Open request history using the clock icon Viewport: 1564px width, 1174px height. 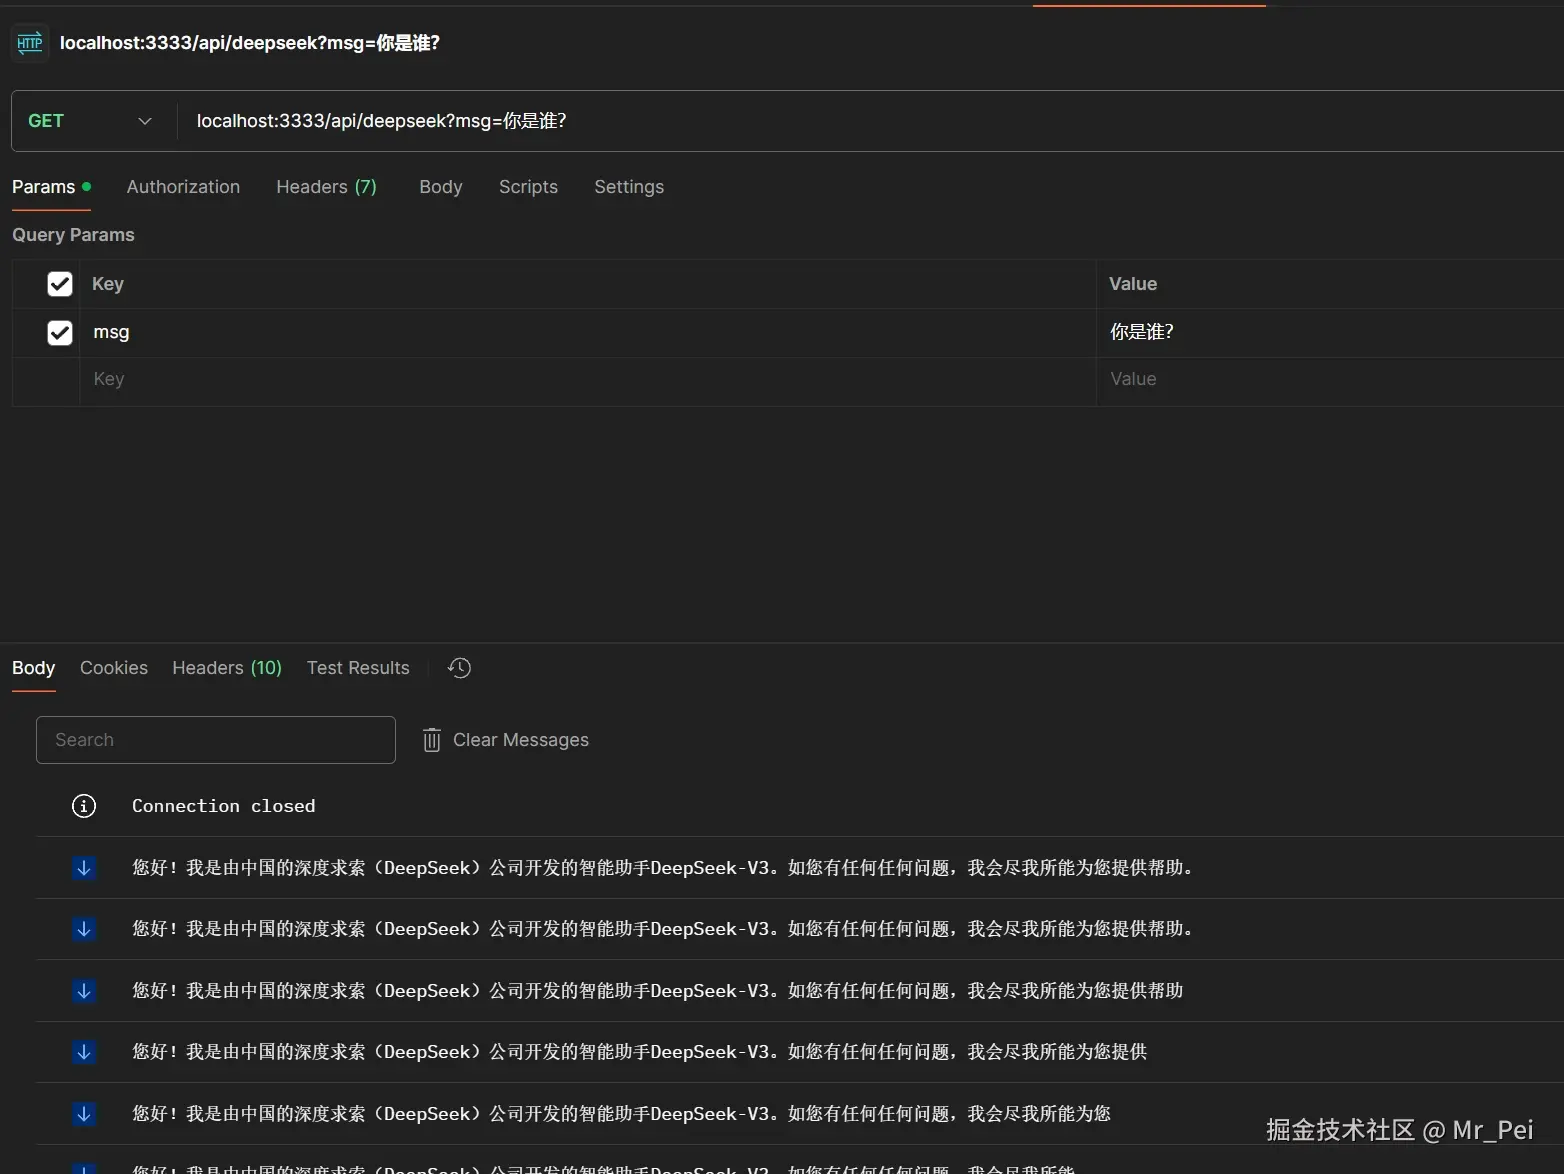(458, 667)
